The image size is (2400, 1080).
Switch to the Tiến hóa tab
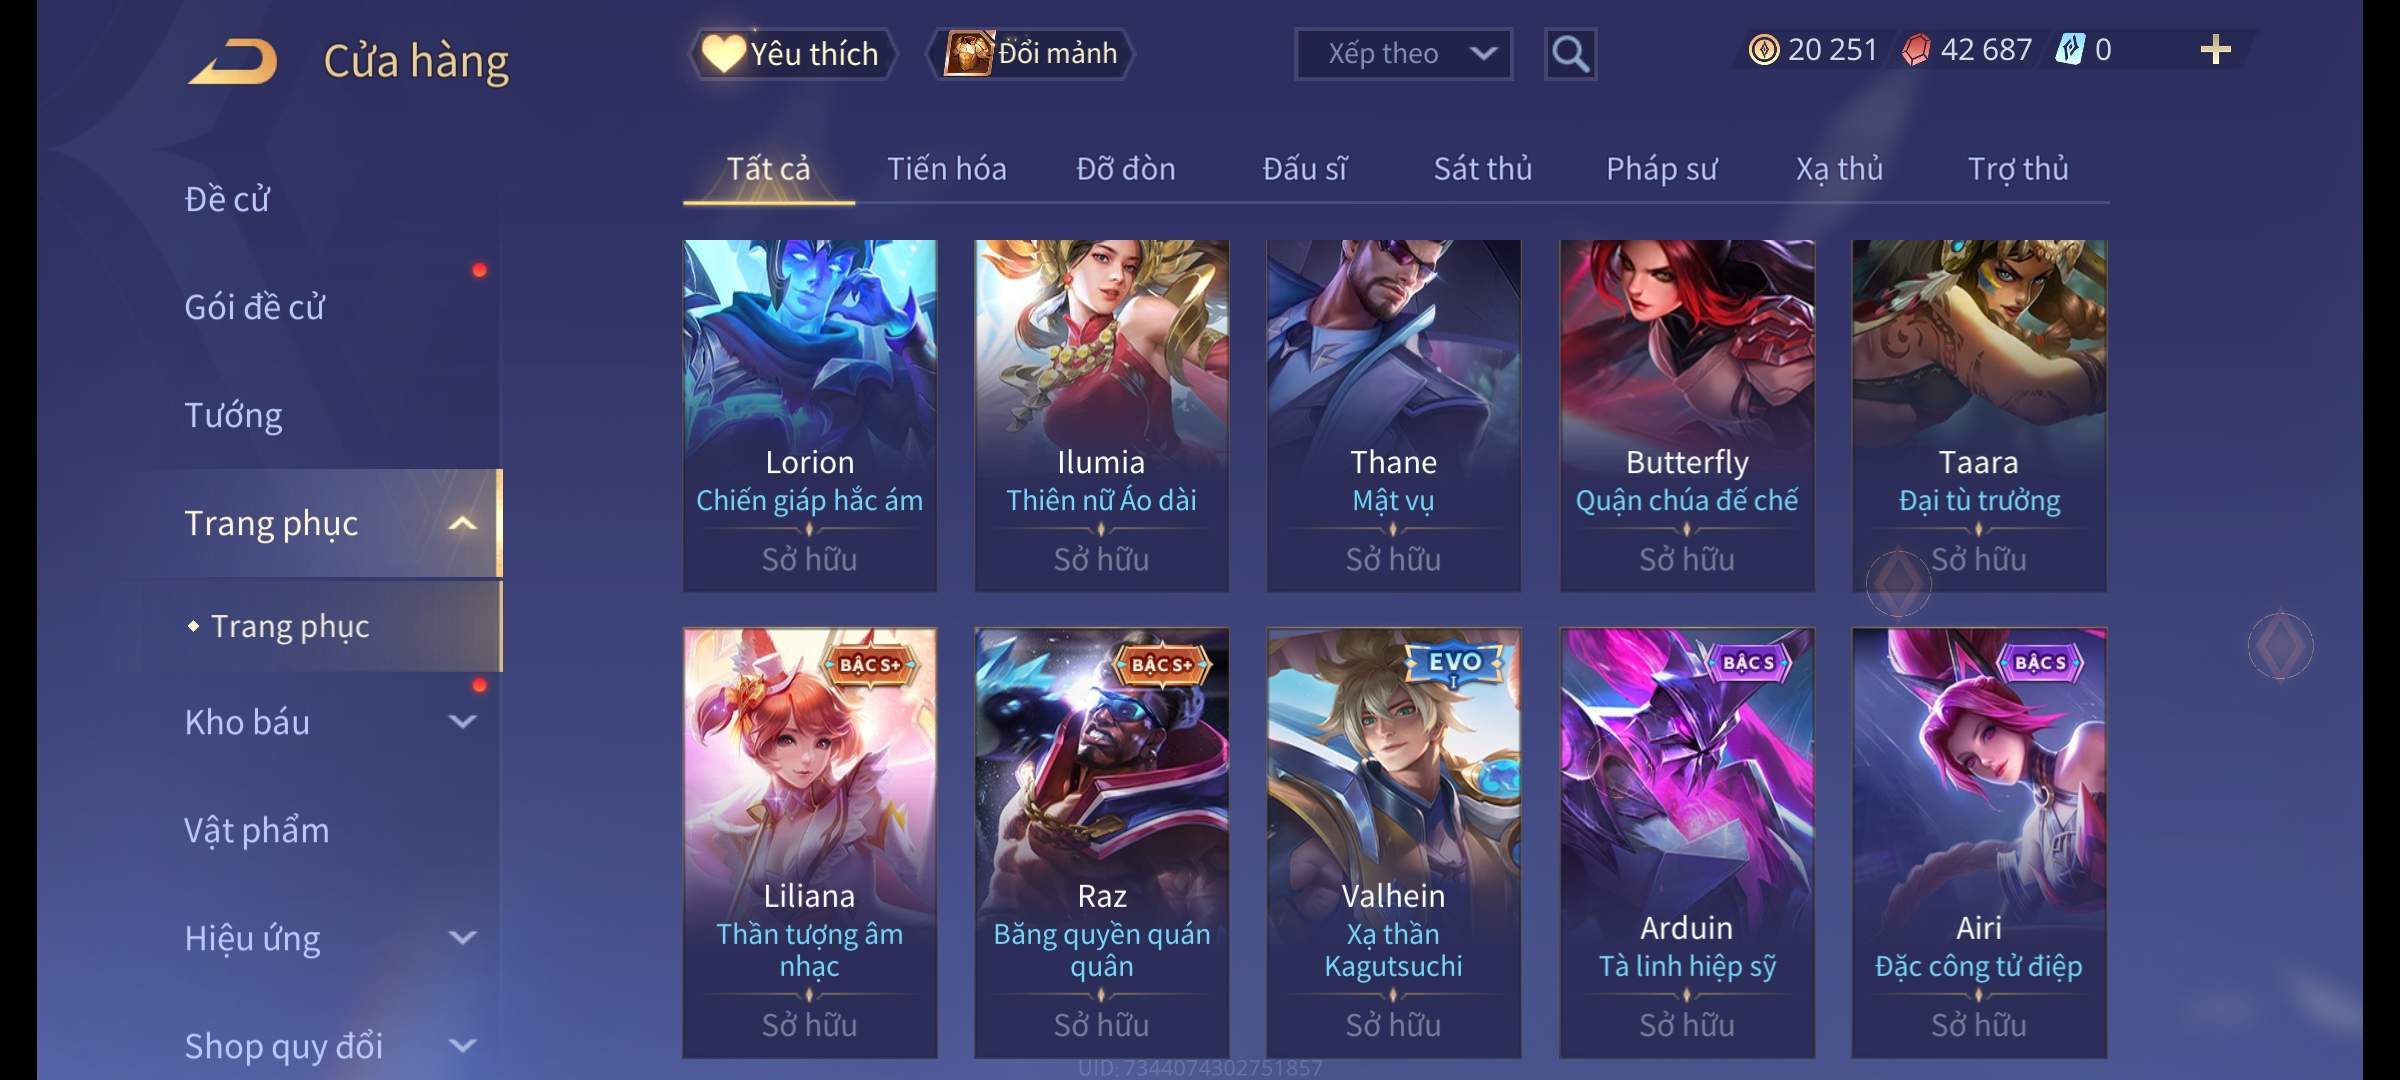[946, 169]
